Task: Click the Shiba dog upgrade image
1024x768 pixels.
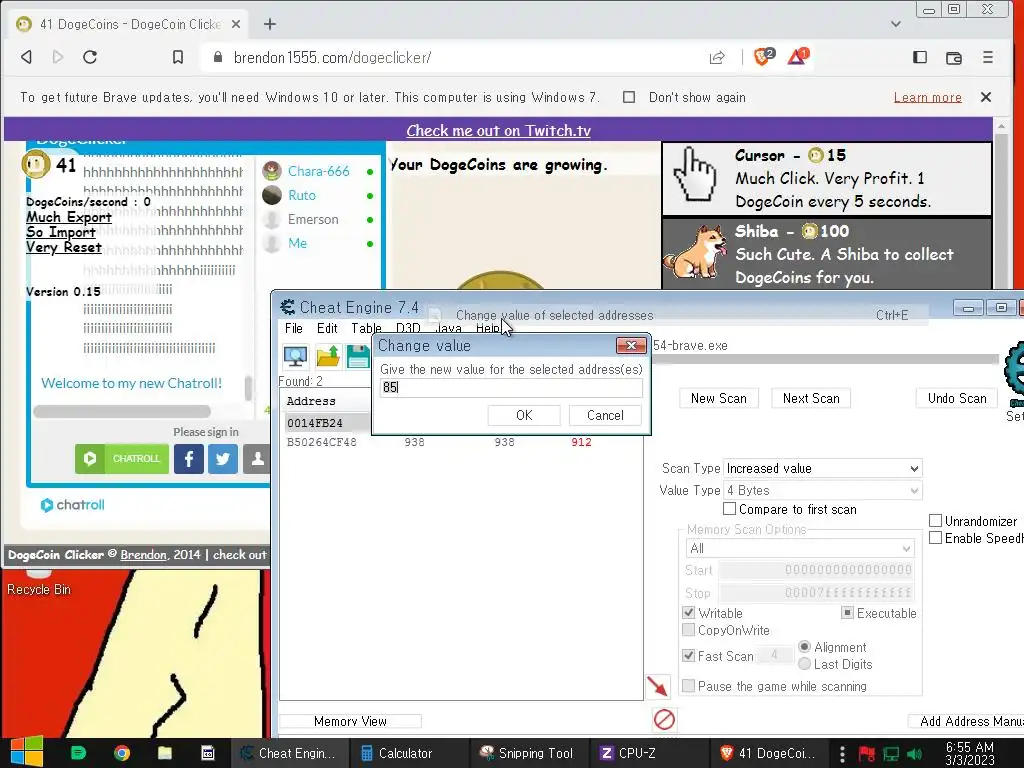Action: [x=694, y=252]
